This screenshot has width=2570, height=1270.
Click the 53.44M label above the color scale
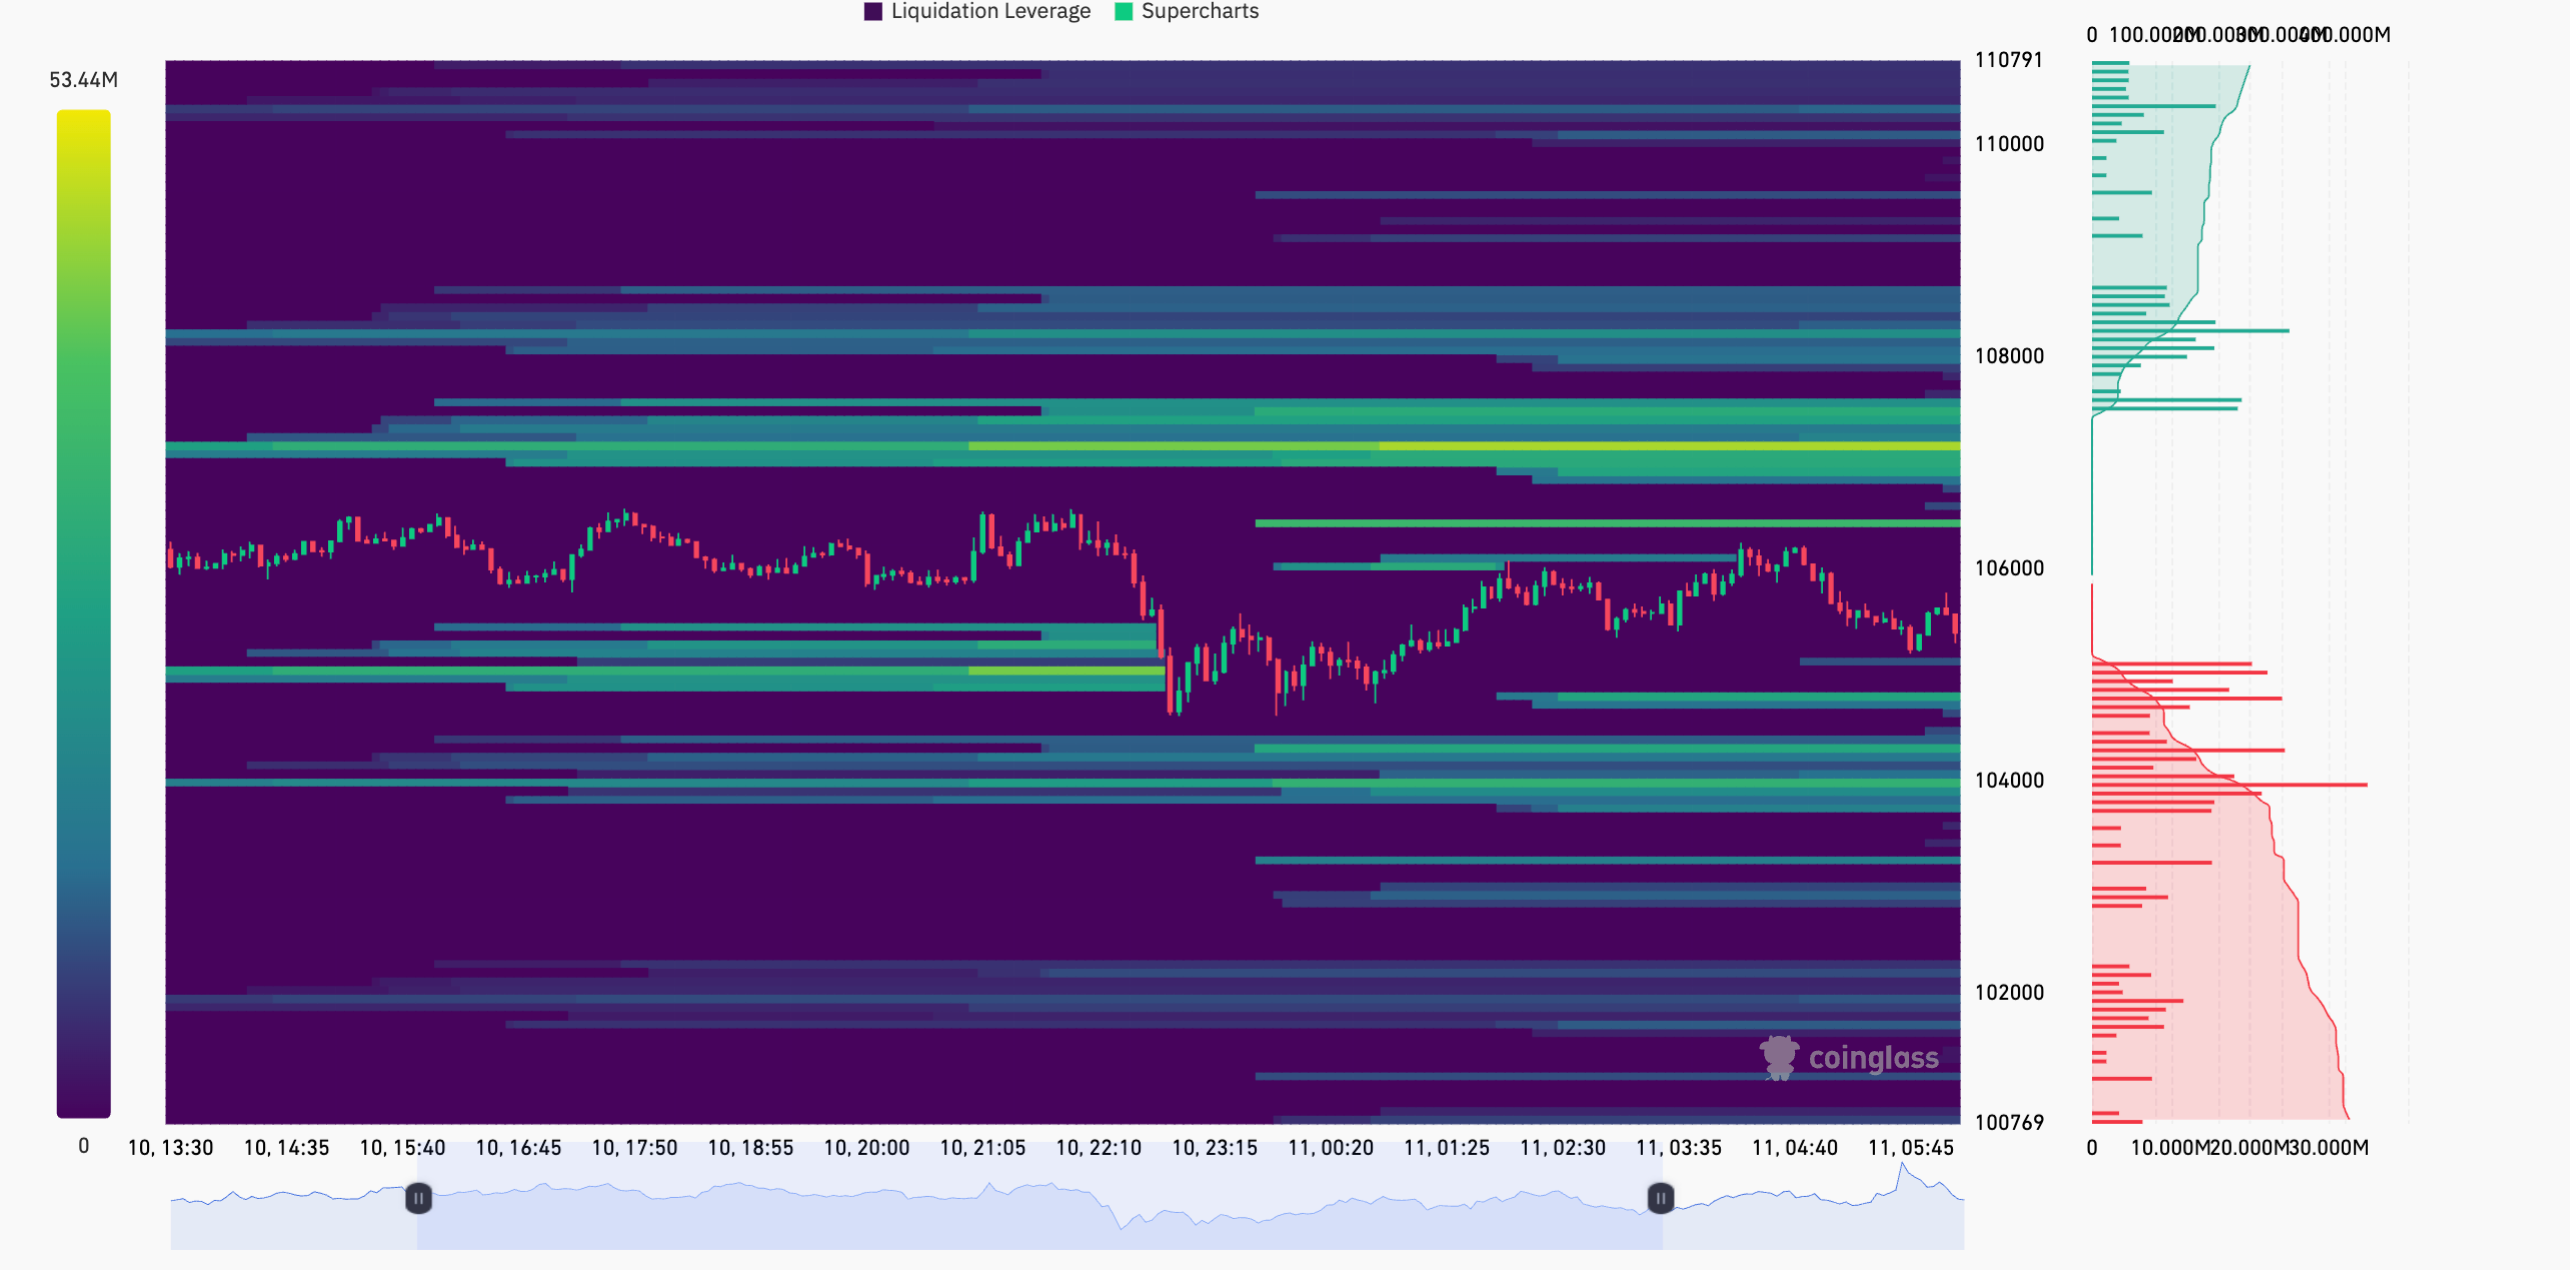[84, 79]
